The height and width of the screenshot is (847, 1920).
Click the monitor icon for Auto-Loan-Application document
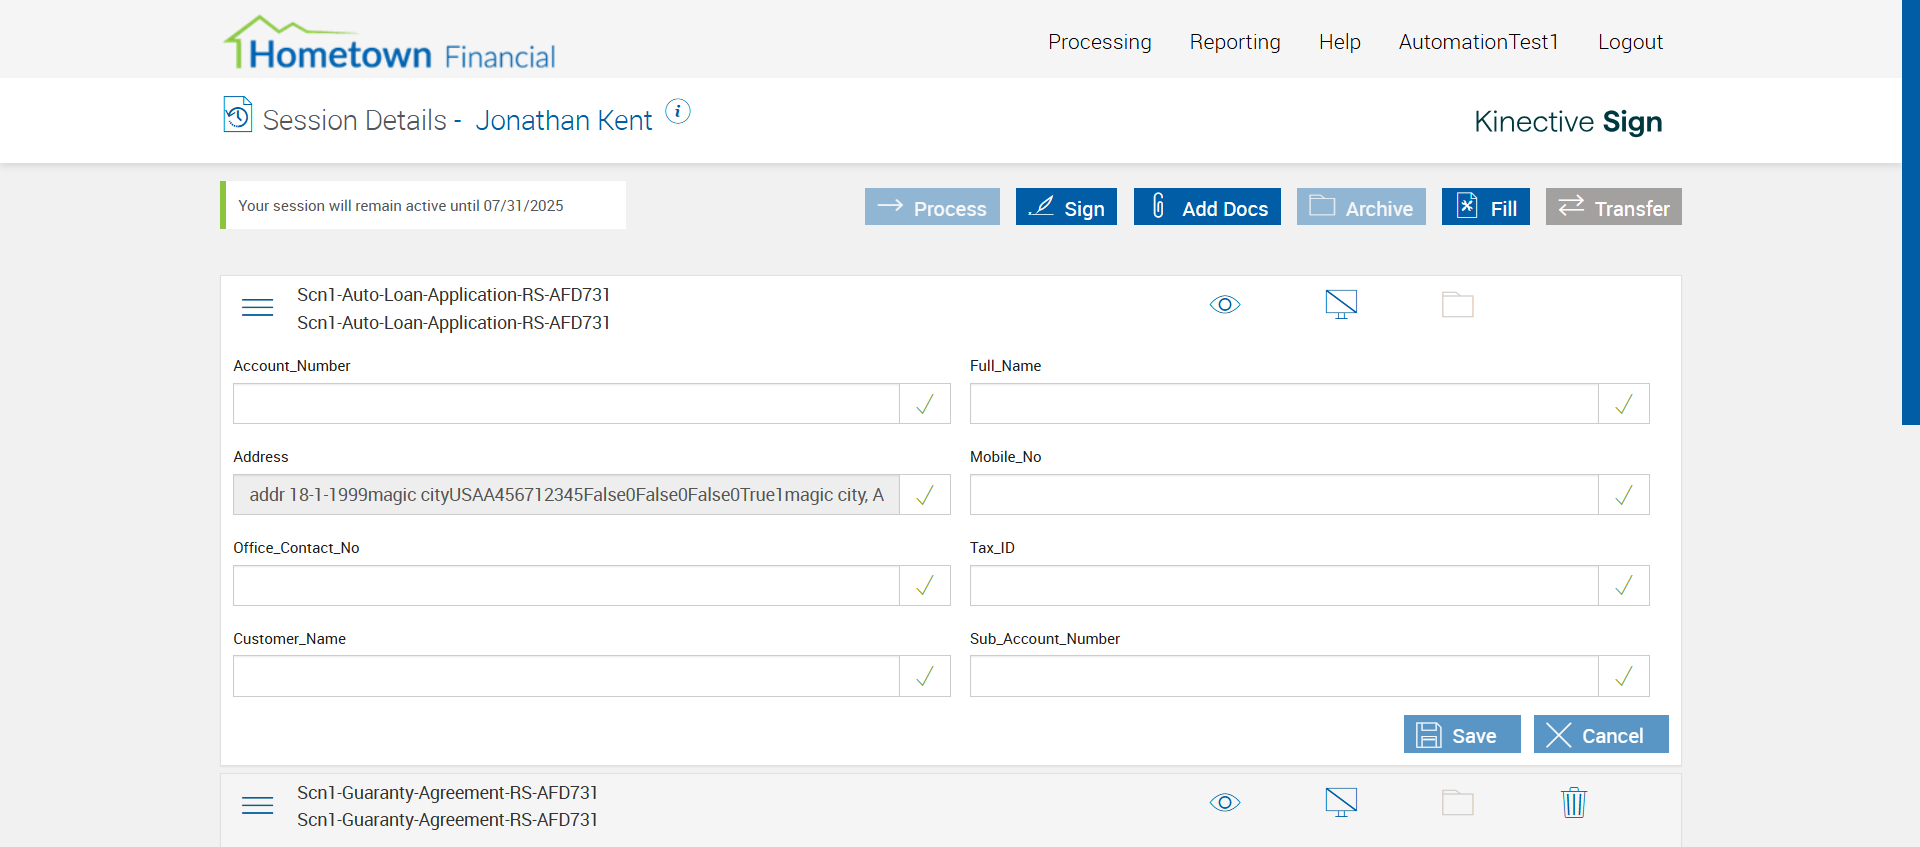point(1341,304)
